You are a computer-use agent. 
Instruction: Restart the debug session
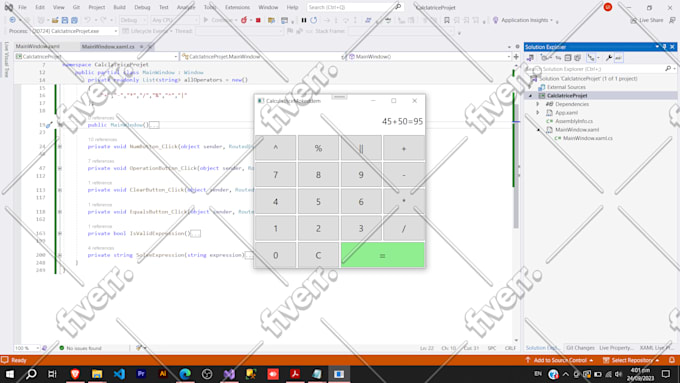314,20
